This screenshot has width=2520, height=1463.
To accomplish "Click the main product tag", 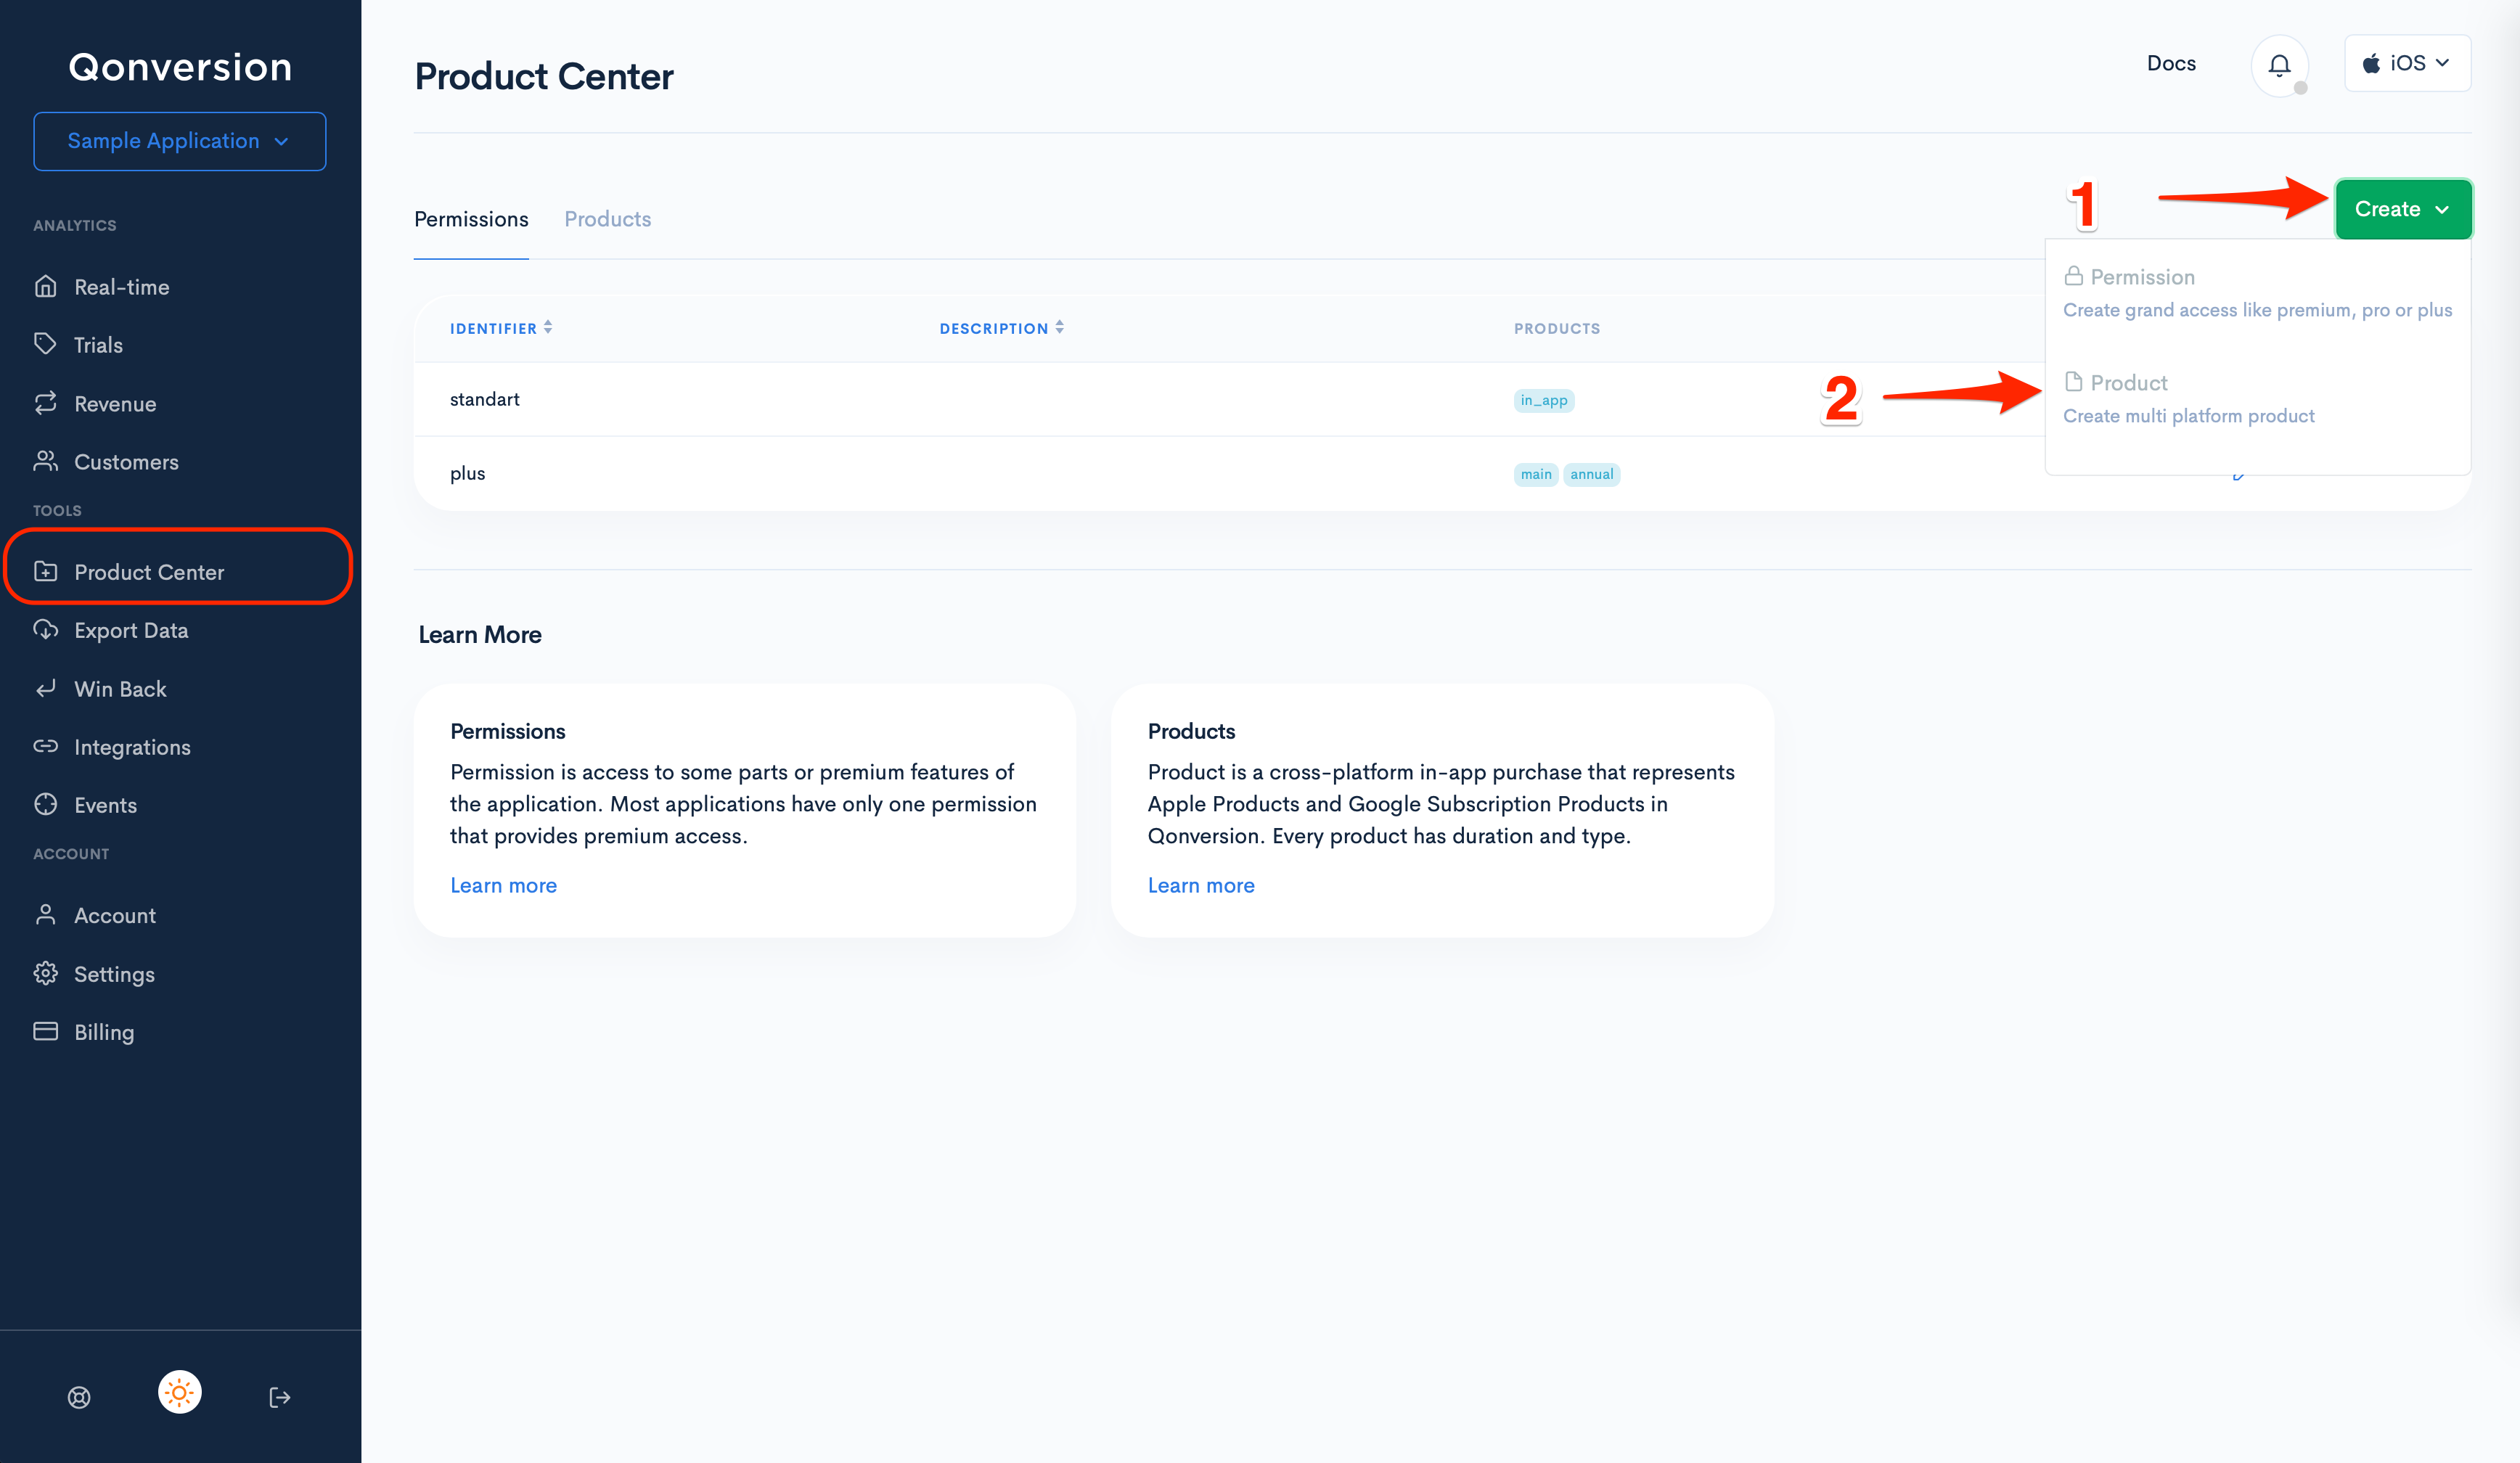I will pos(1536,474).
